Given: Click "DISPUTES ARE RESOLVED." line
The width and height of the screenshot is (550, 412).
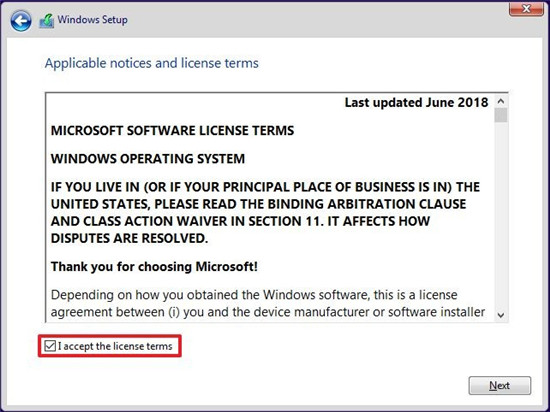Looking at the screenshot, I should coord(129,238).
